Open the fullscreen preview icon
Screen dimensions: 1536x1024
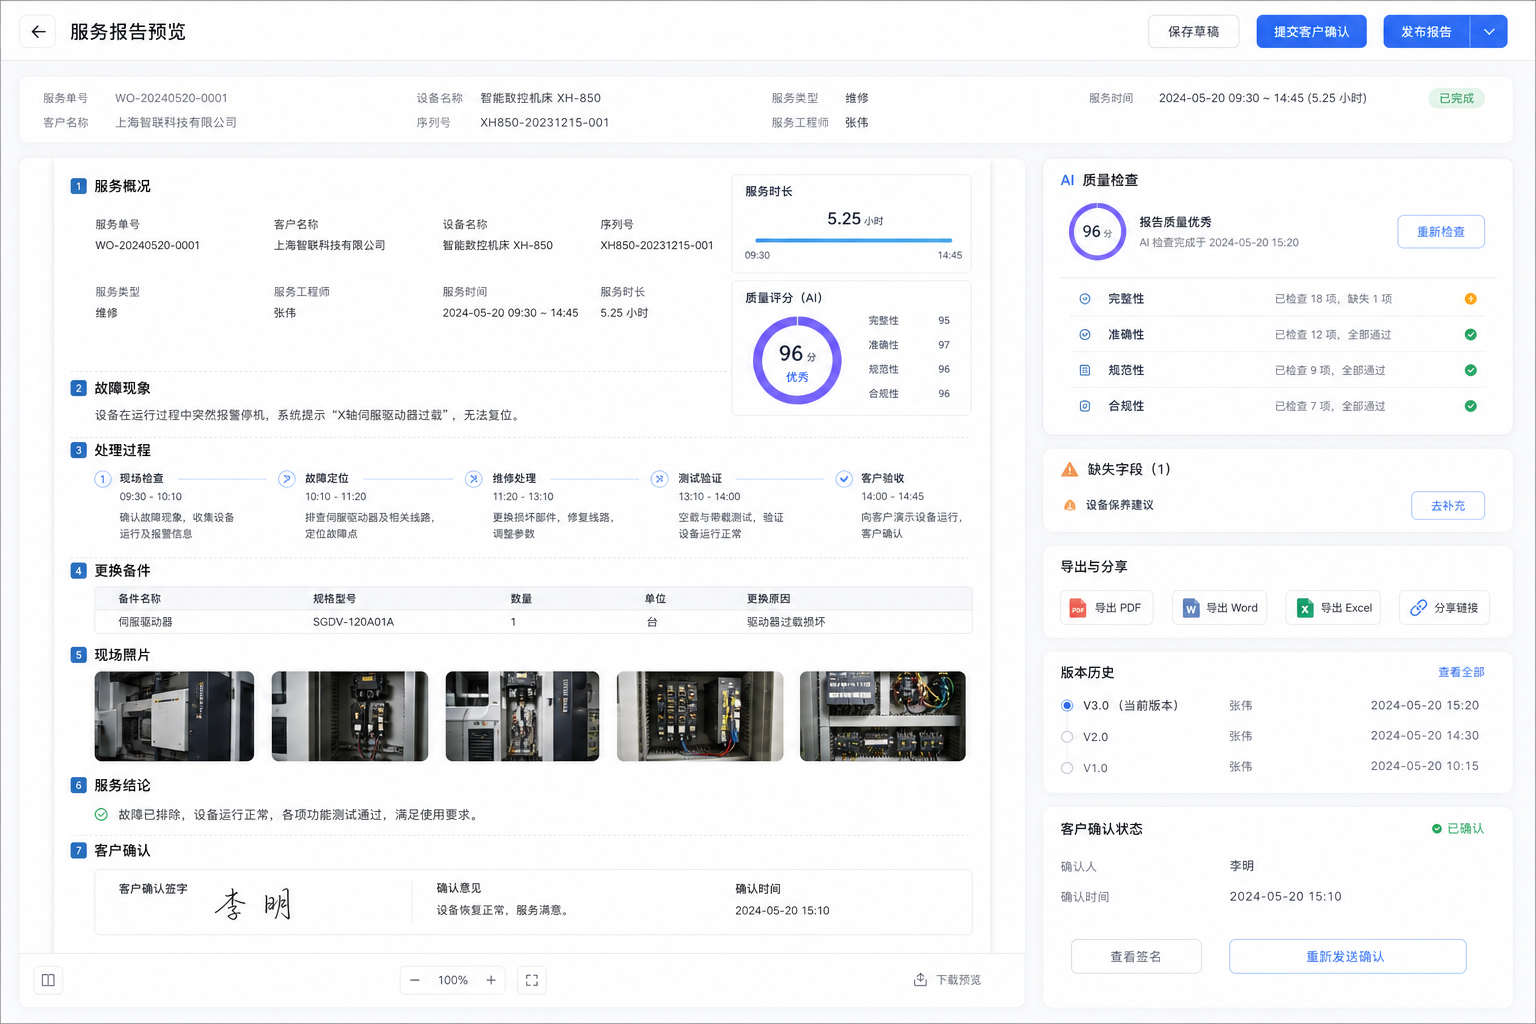(x=532, y=980)
